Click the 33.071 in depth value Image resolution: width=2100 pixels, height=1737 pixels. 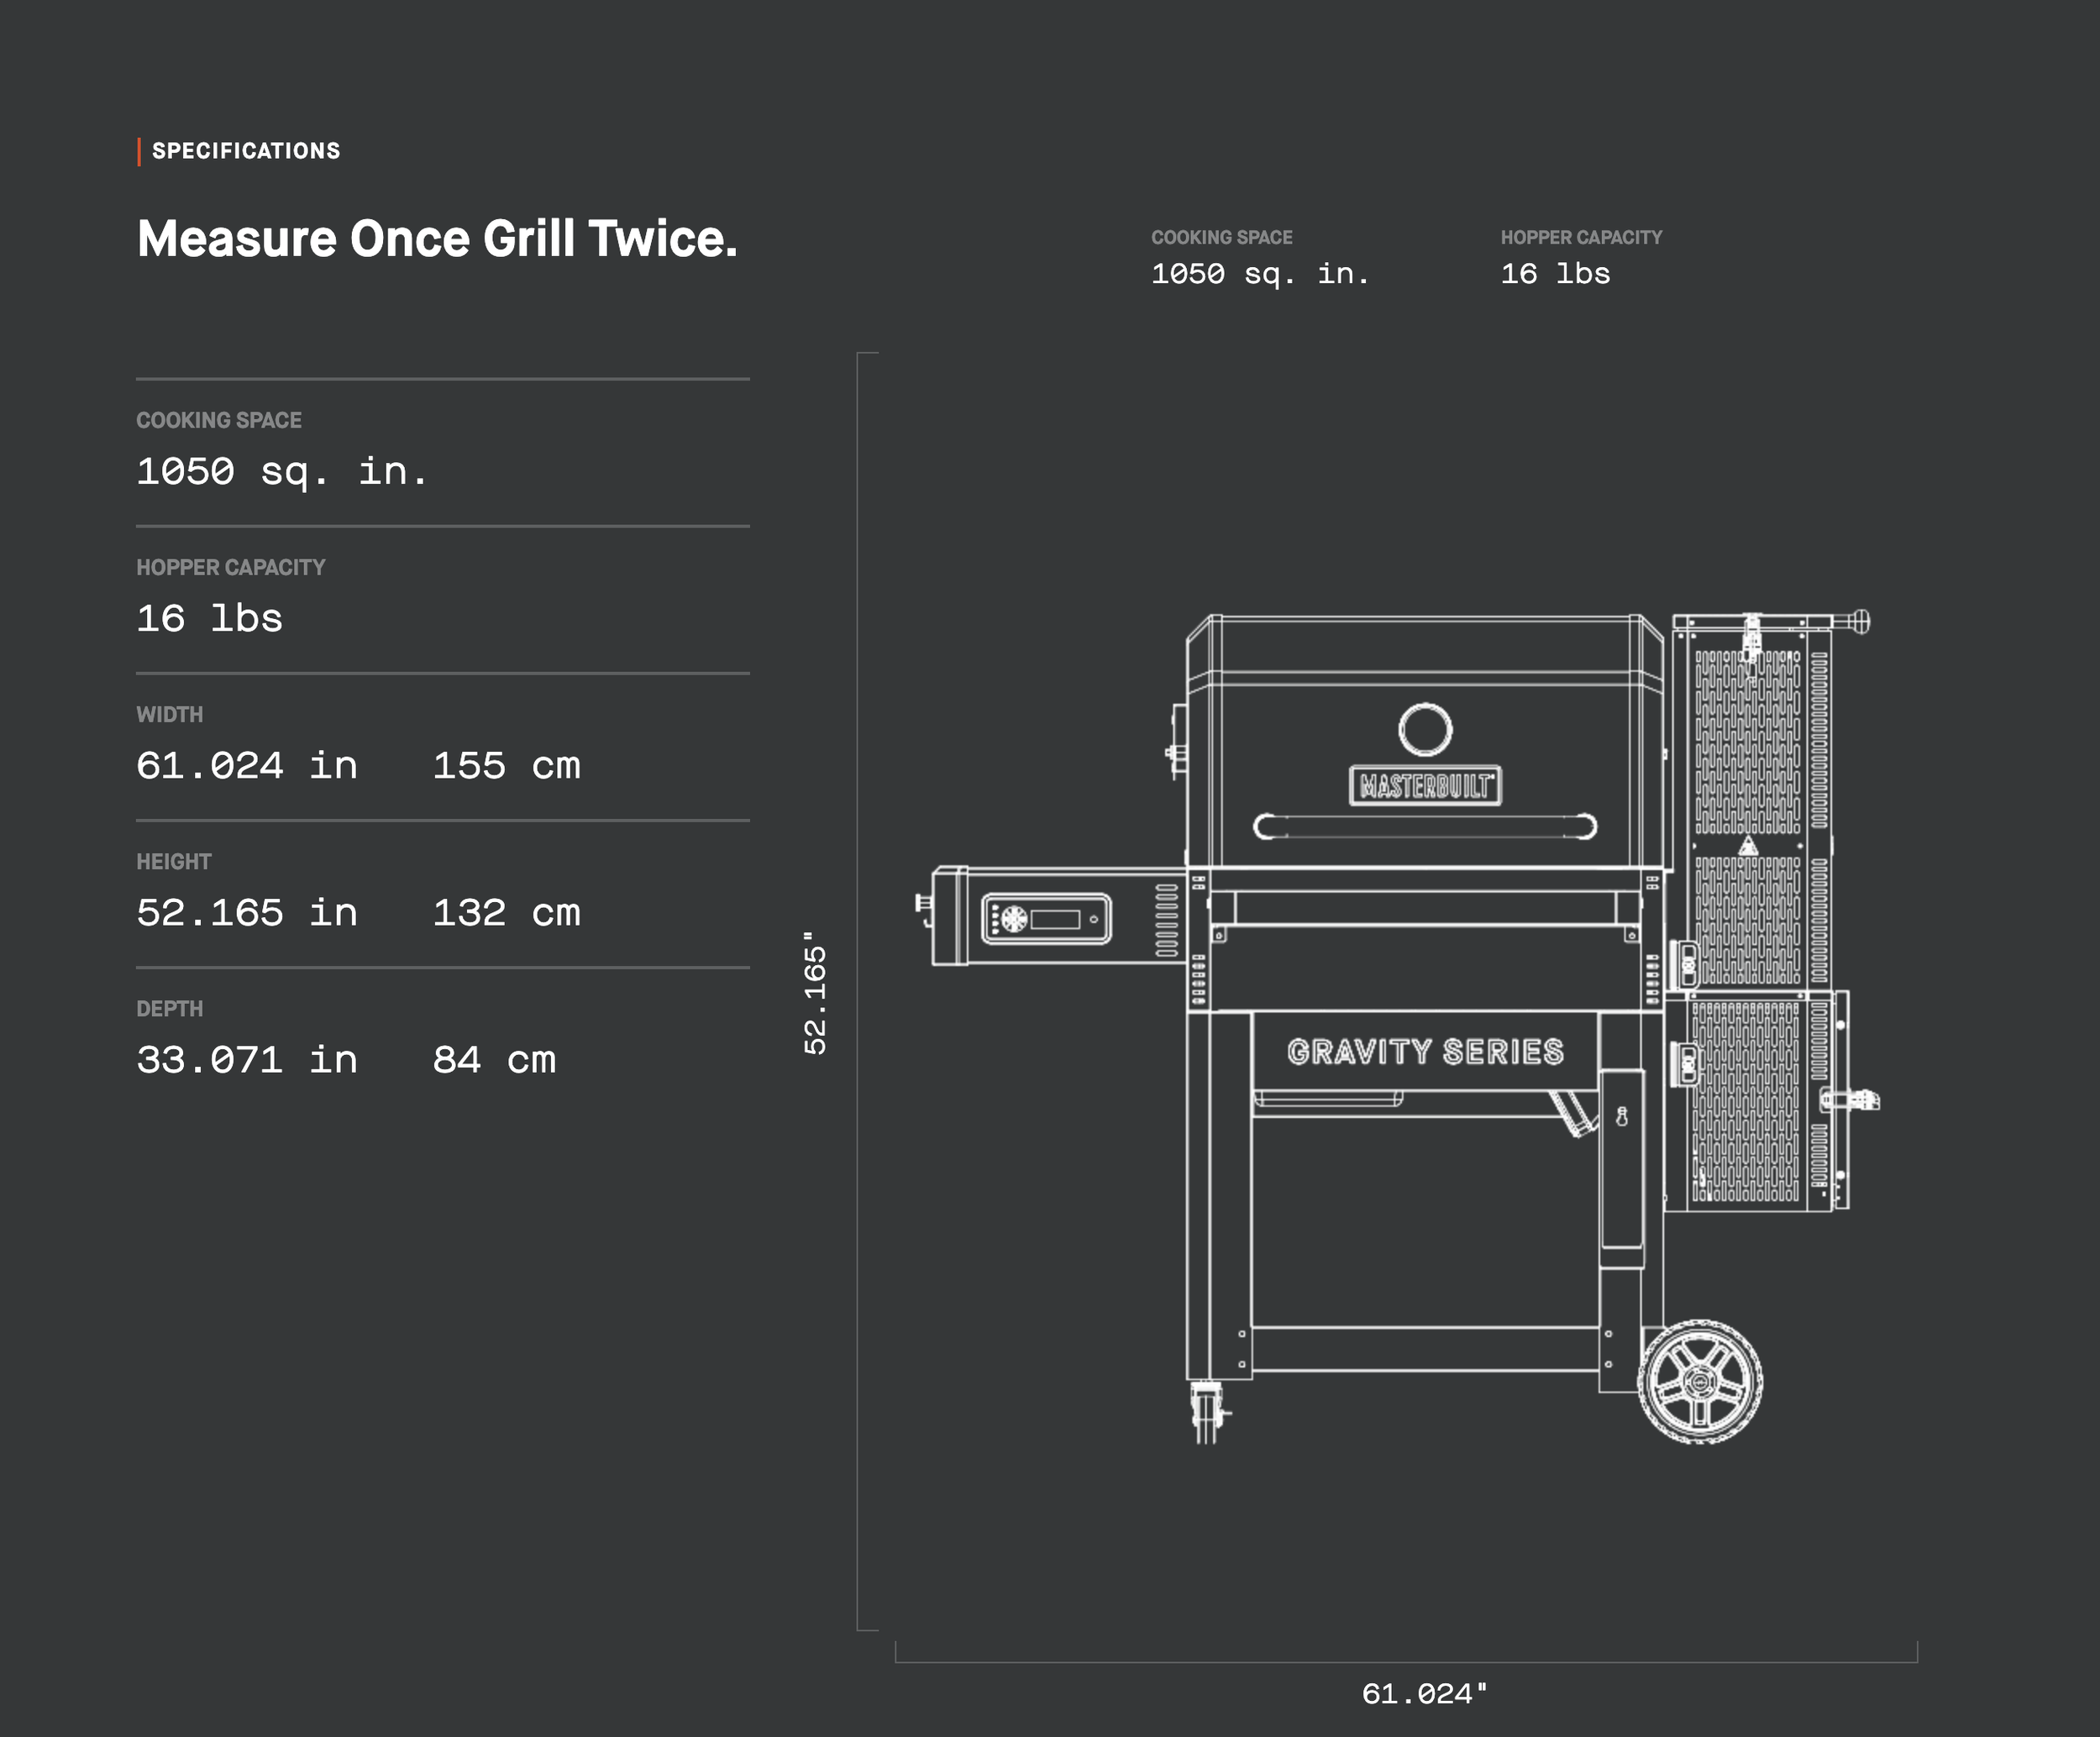click(x=247, y=1059)
